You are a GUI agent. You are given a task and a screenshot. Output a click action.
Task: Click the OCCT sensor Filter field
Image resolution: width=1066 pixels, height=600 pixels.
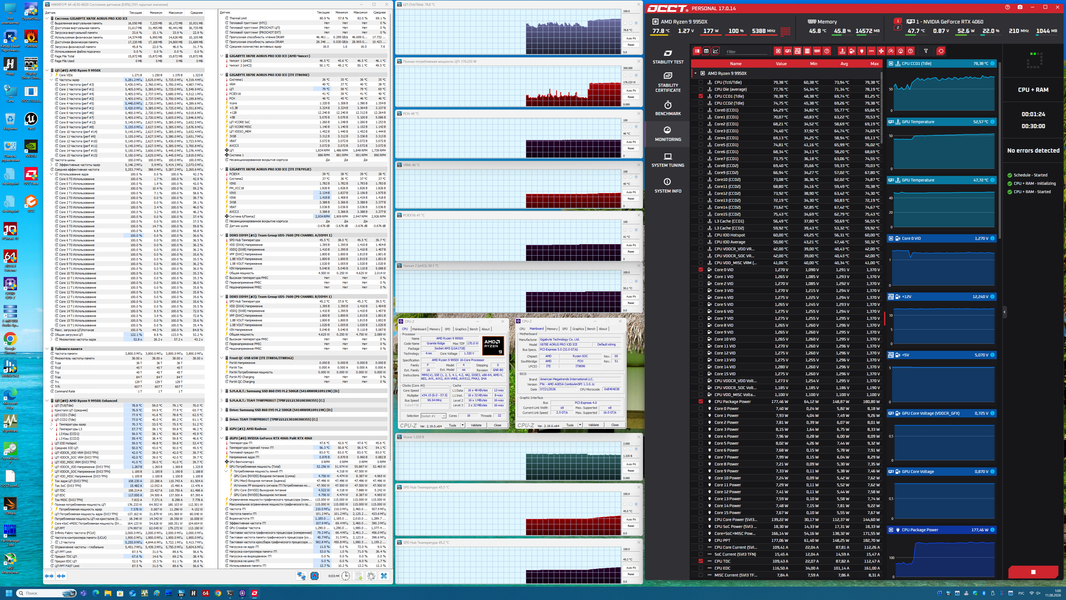pyautogui.click(x=746, y=52)
